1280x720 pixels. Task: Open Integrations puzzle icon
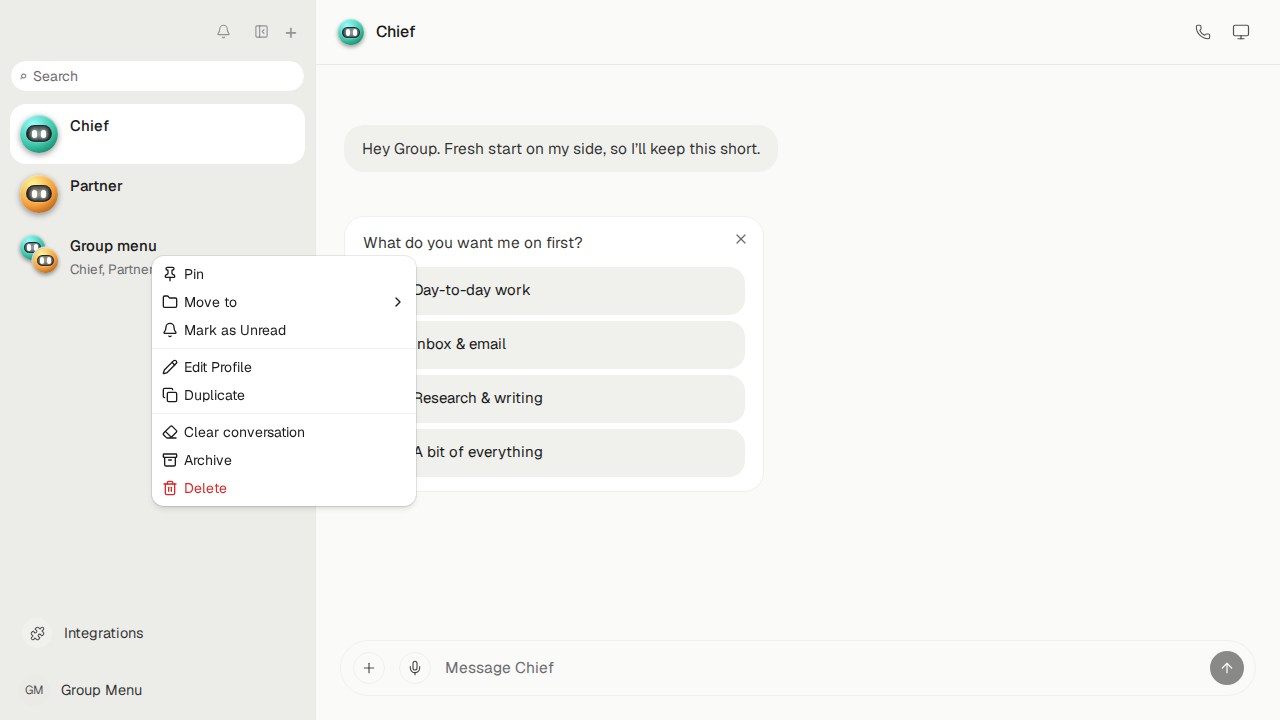click(x=37, y=633)
